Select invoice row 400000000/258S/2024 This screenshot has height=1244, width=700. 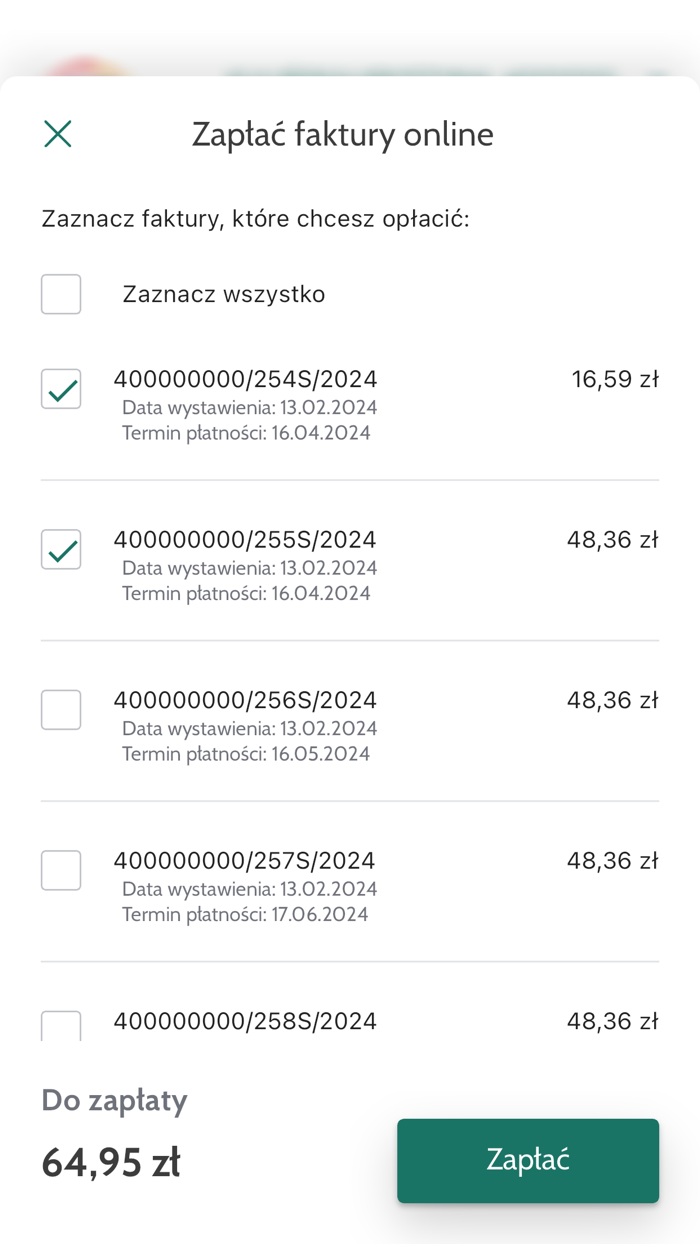[x=248, y=1021]
